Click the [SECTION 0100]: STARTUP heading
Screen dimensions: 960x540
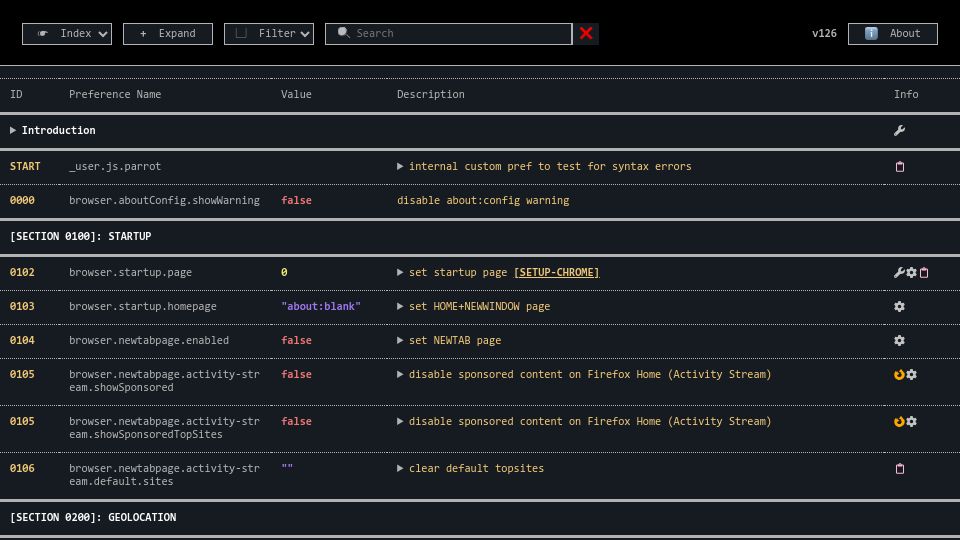click(80, 236)
